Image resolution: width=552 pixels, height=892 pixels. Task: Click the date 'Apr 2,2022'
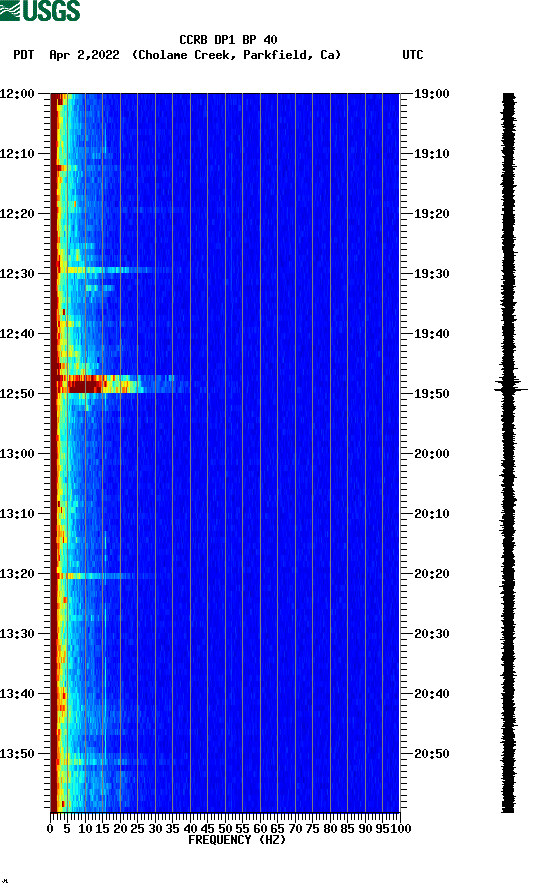[x=84, y=55]
